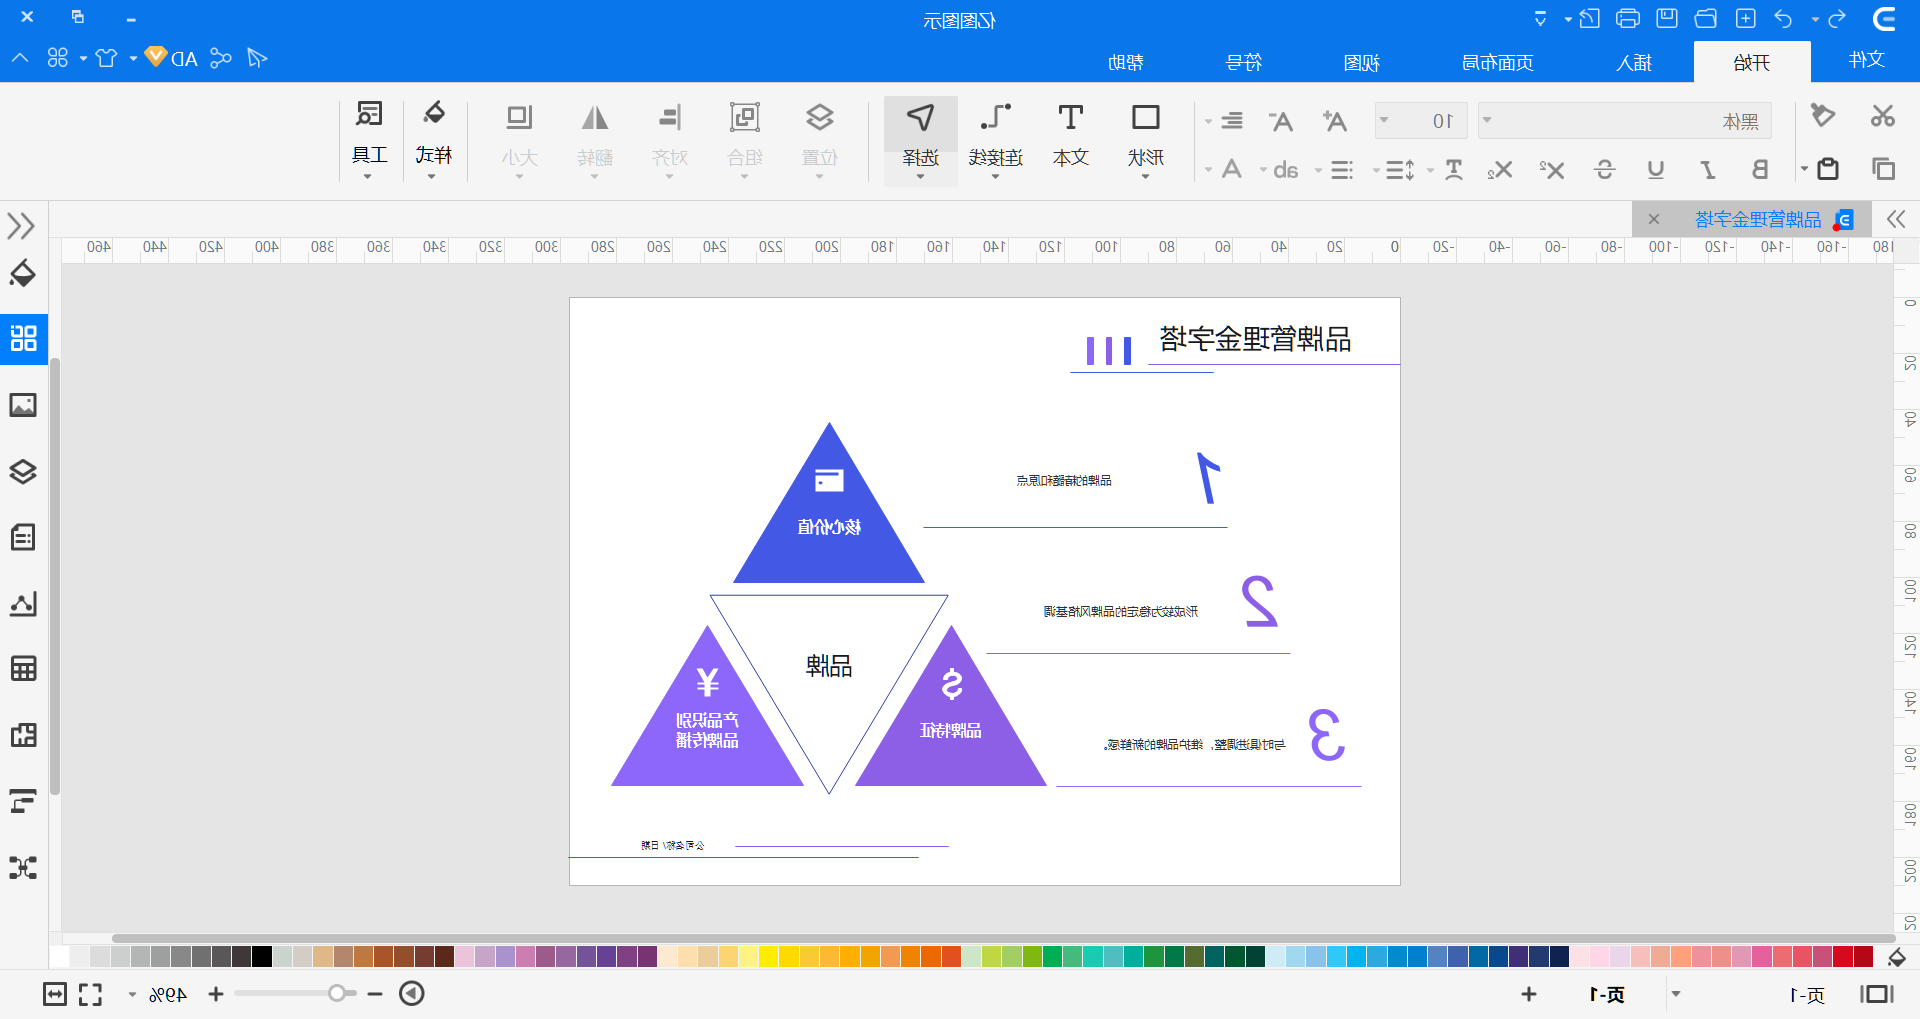The height and width of the screenshot is (1019, 1920).
Task: Open the 位置 position dropdown
Action: (x=820, y=139)
